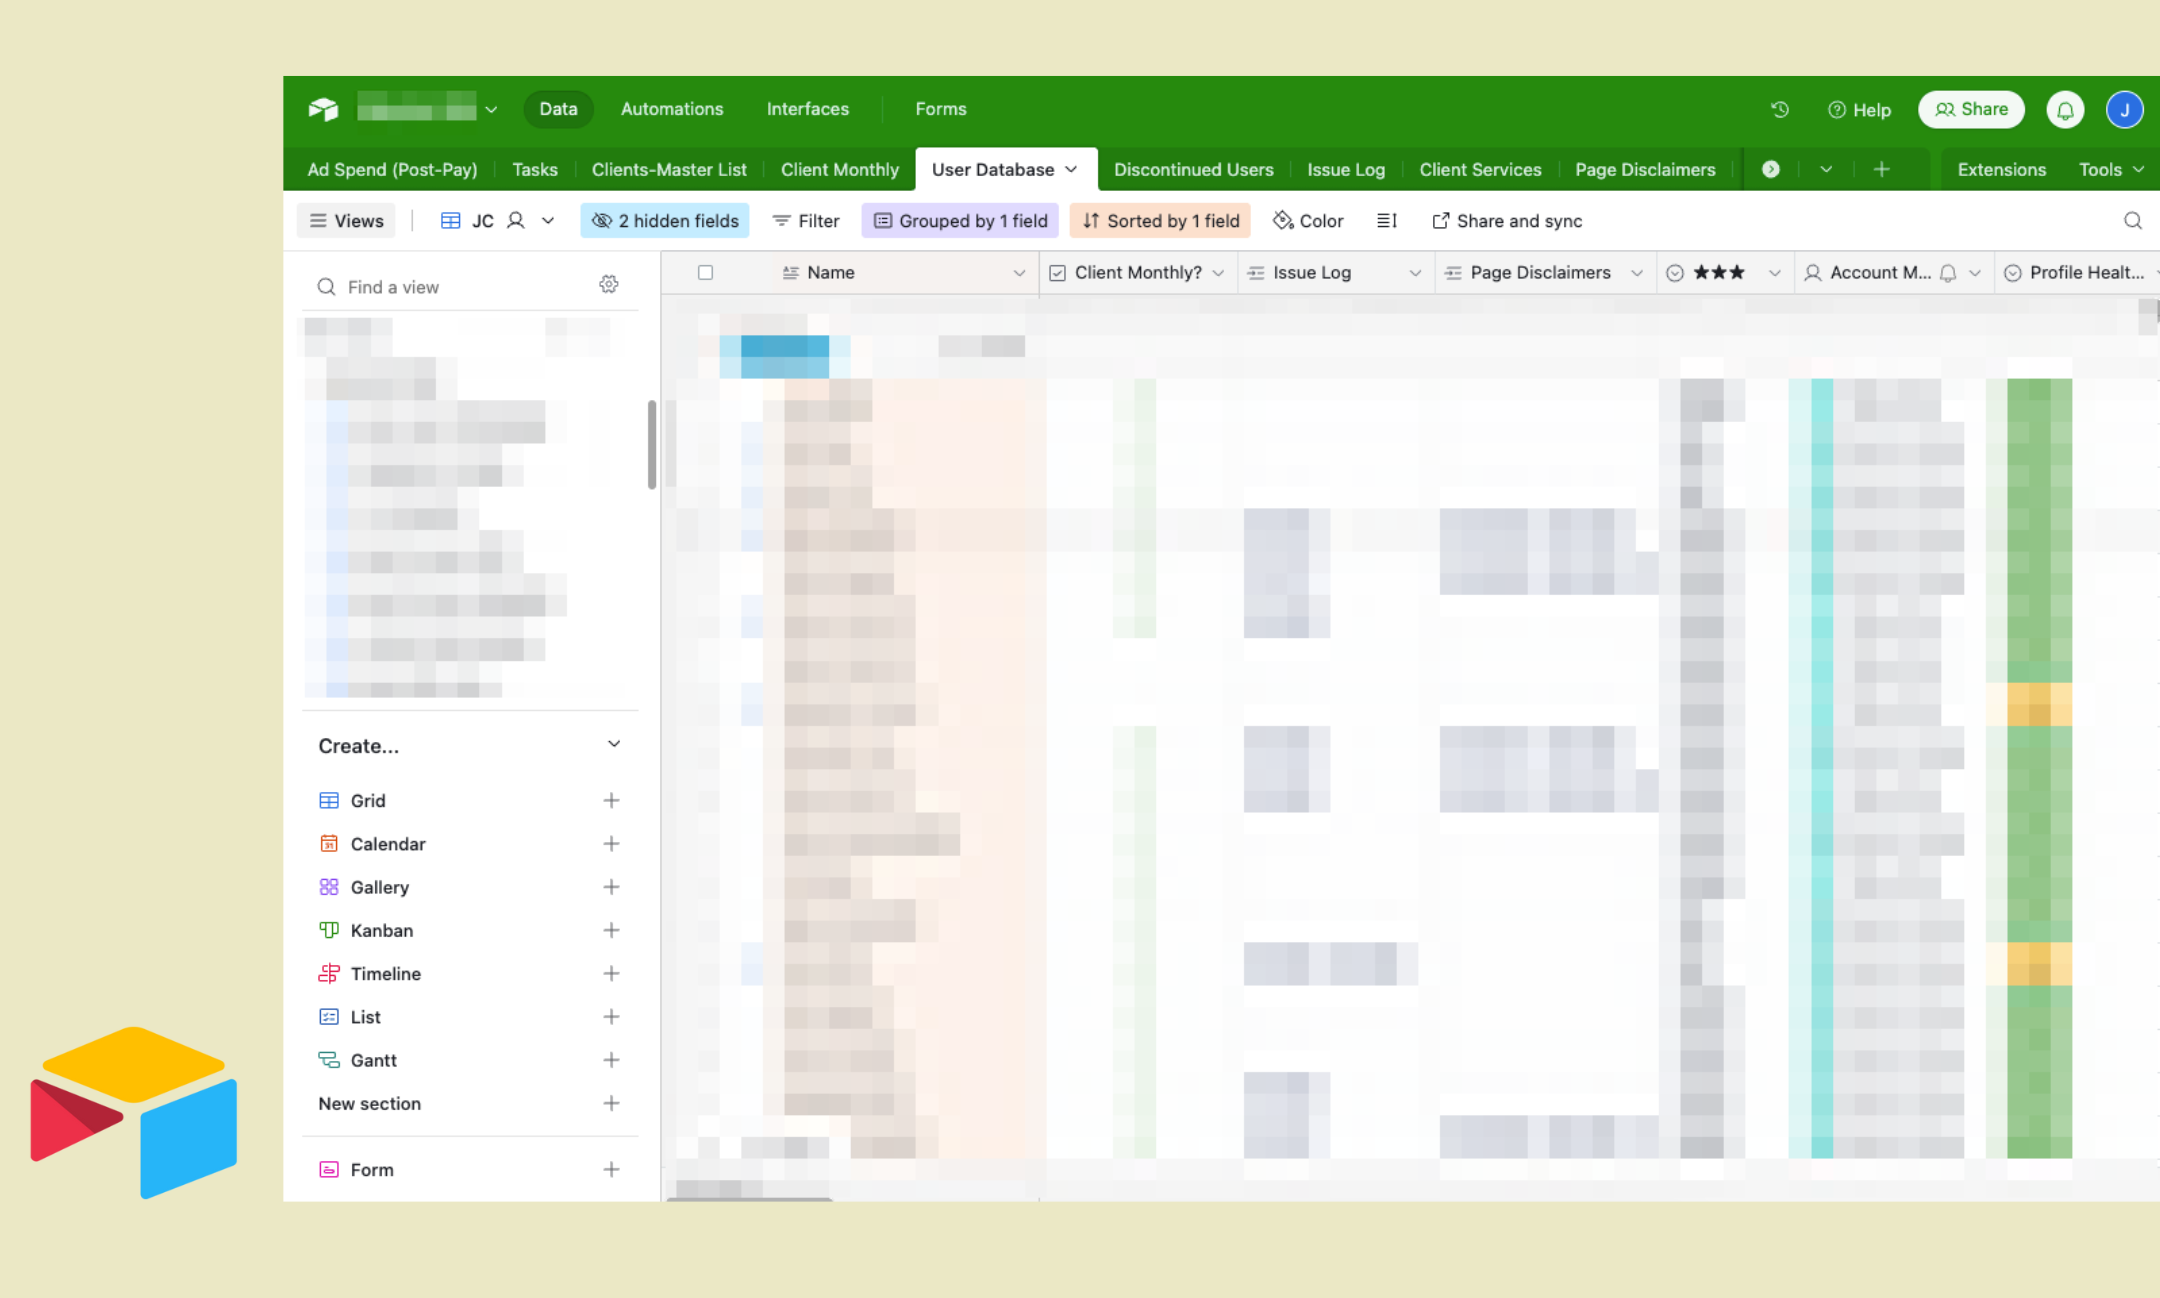The image size is (2160, 1298).
Task: Open the 2 hidden fields toggle
Action: click(665, 221)
